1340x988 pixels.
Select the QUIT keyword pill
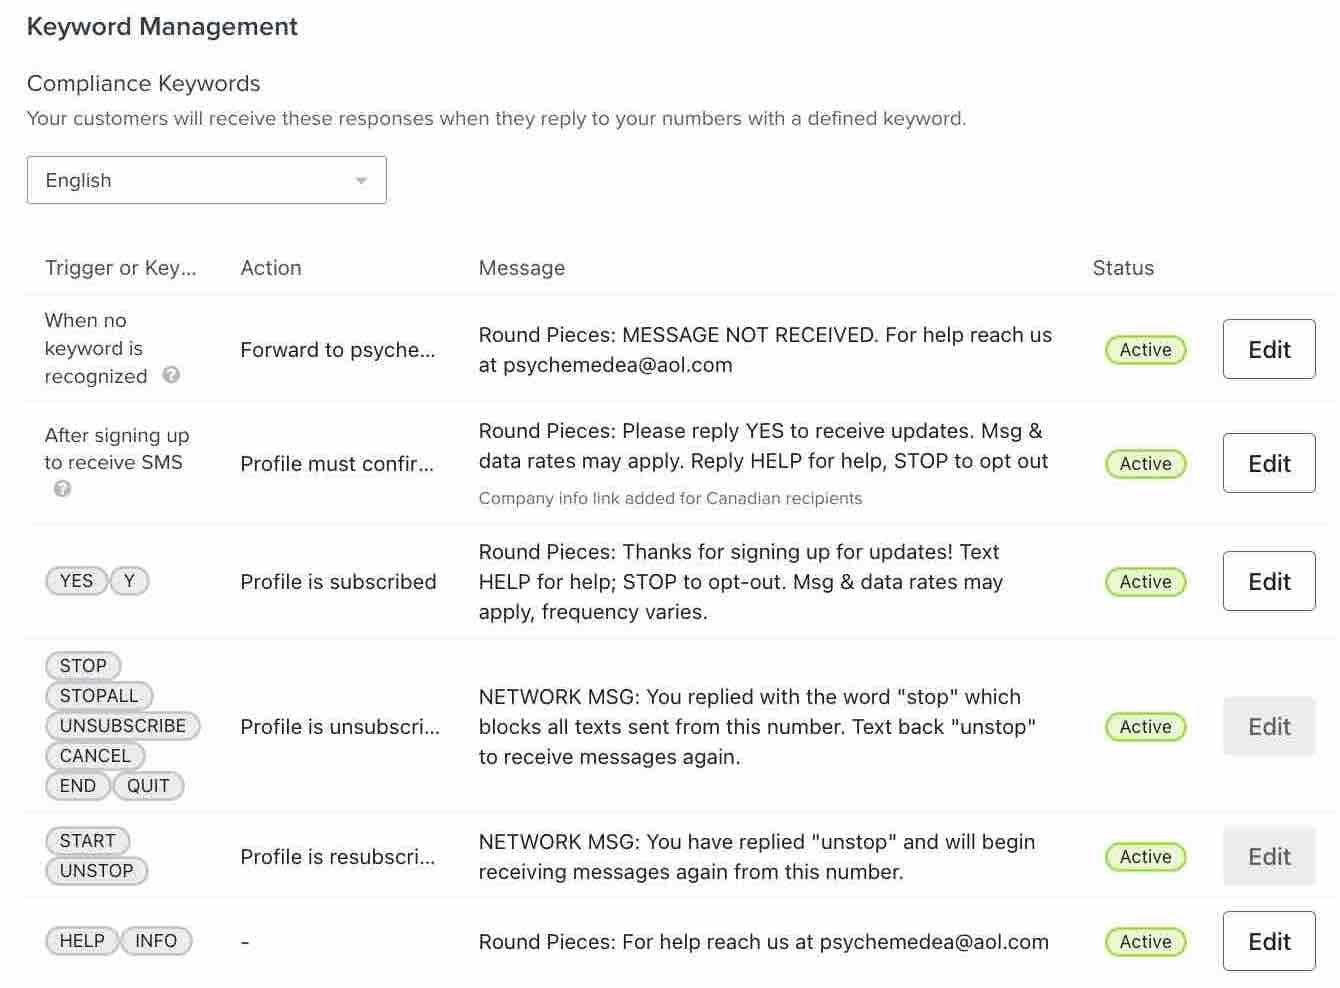coord(148,786)
